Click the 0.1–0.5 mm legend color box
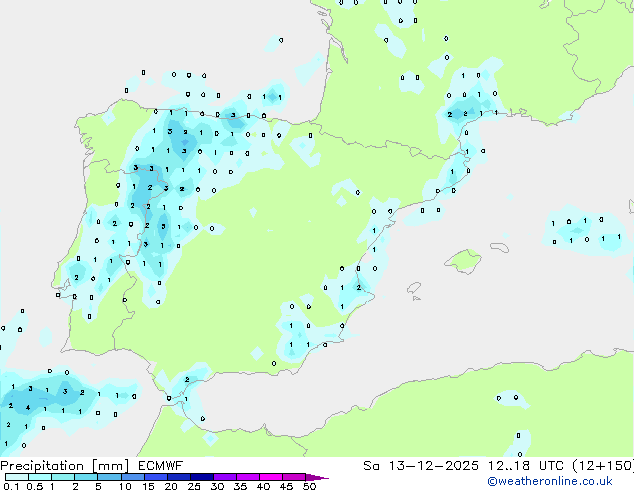 17,477
